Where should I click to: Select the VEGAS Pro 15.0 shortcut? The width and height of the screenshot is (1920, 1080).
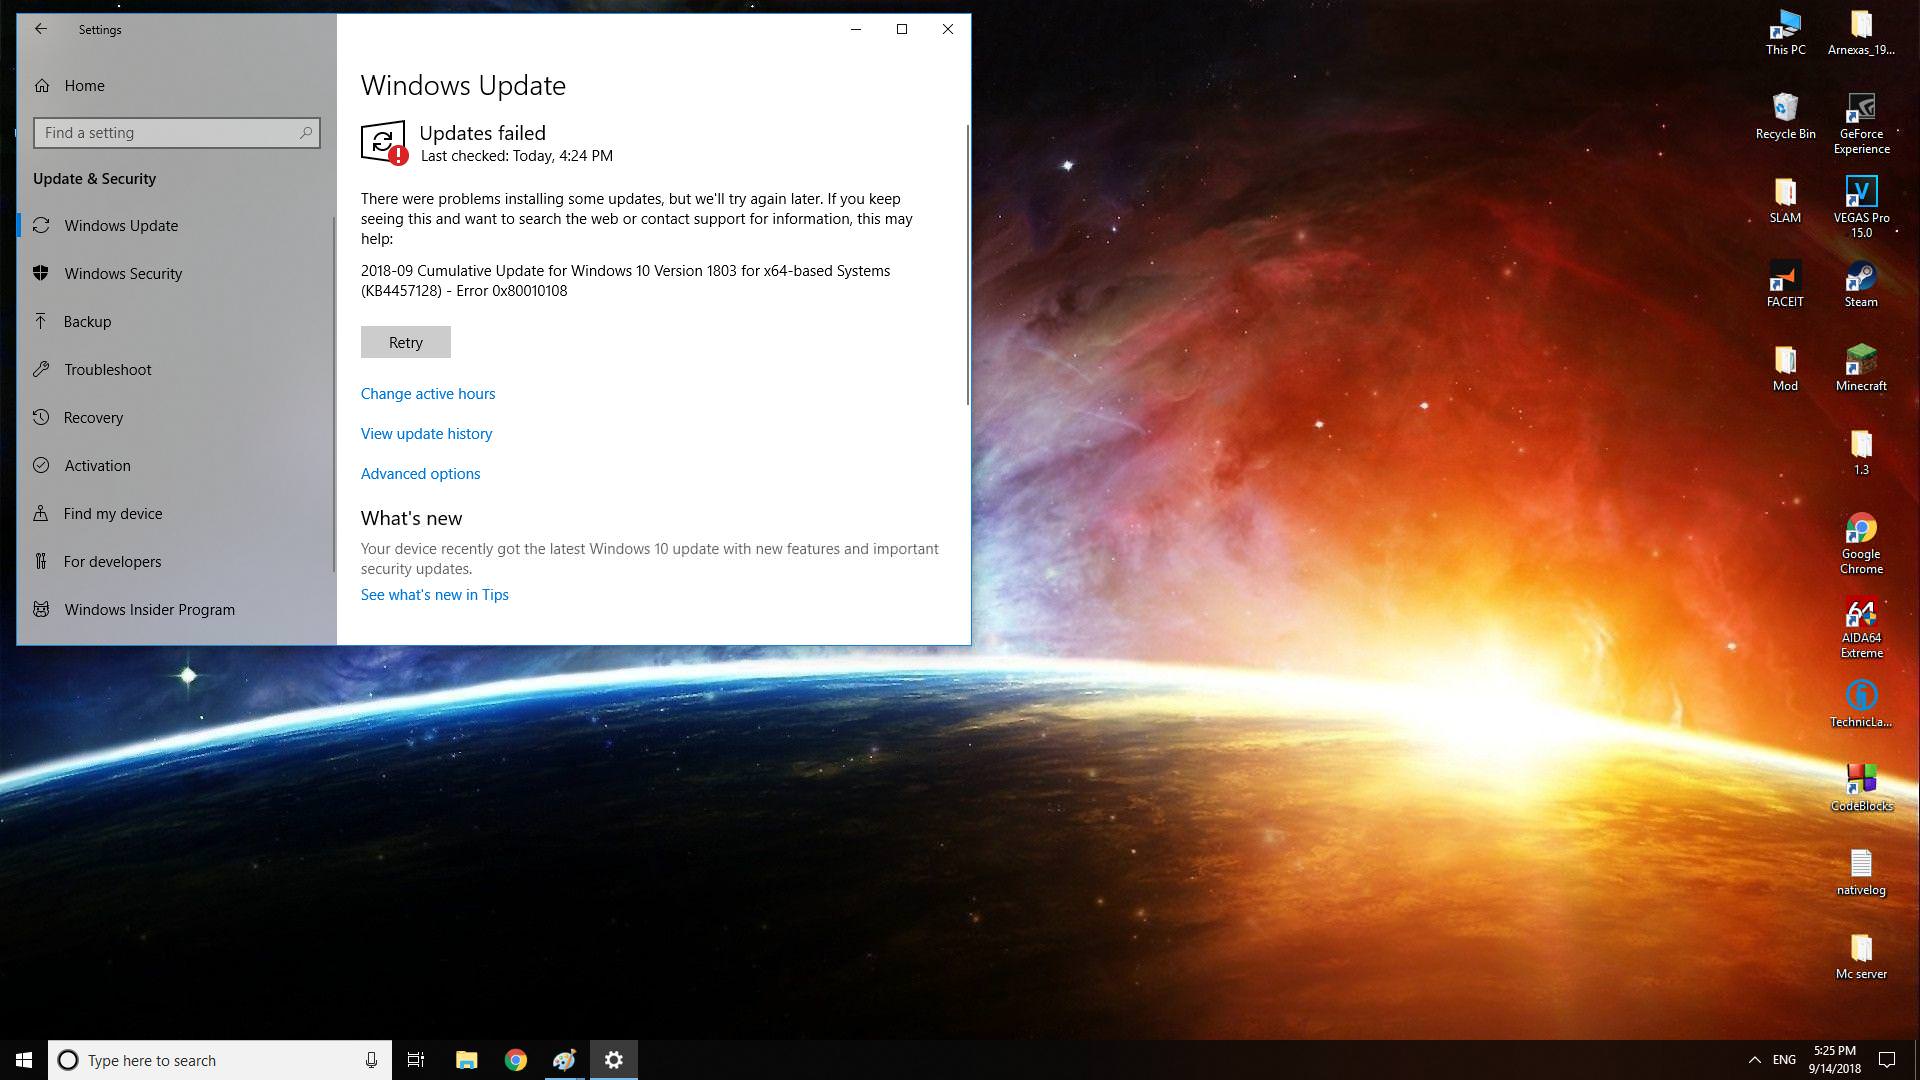tap(1861, 207)
